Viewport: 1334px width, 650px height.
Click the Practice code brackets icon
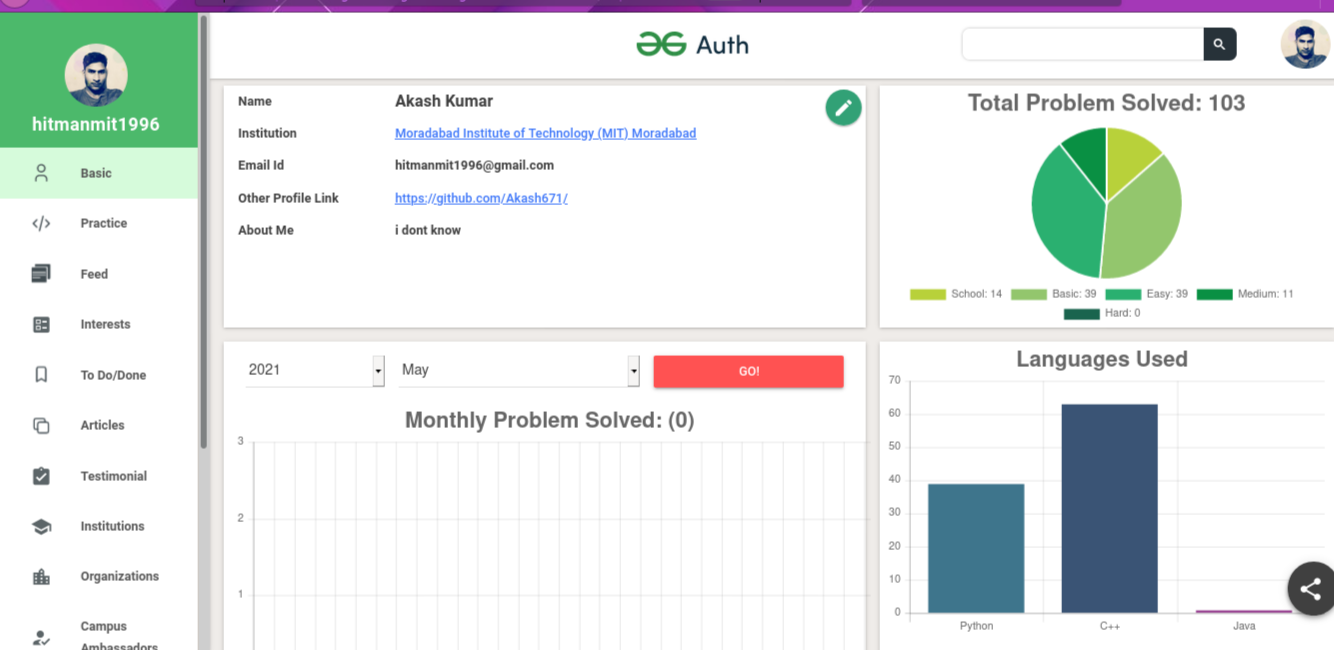pos(41,223)
